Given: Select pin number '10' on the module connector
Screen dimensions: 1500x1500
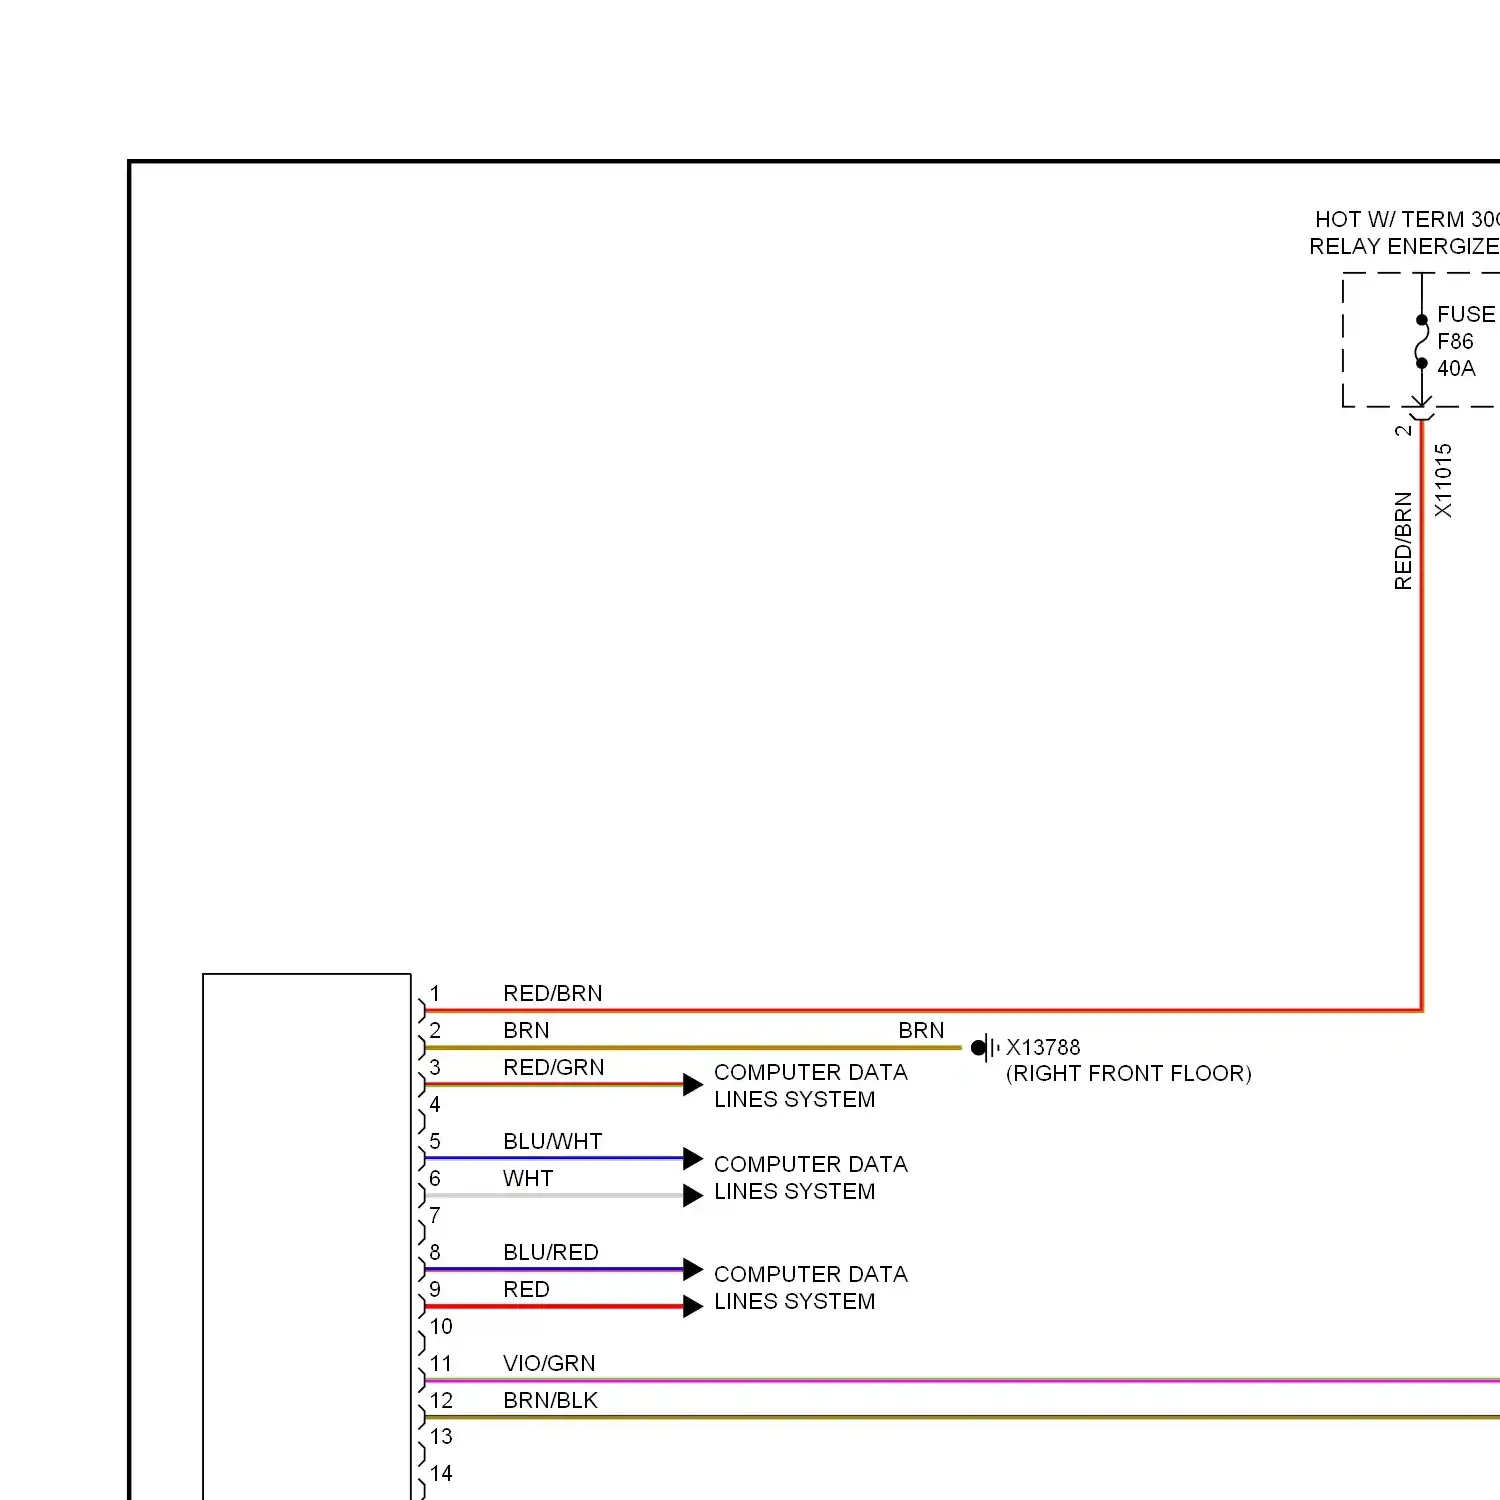Looking at the screenshot, I should pyautogui.click(x=441, y=1326).
